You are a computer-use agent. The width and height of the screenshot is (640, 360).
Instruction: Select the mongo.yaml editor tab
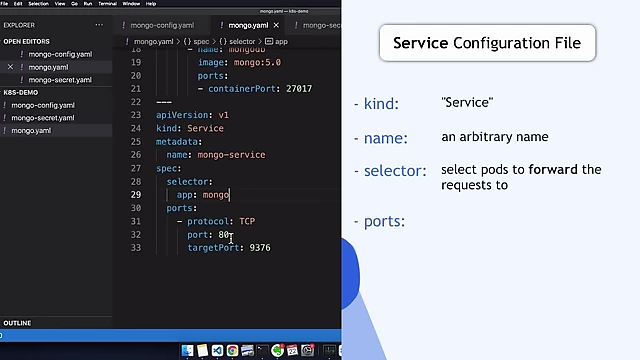248,25
